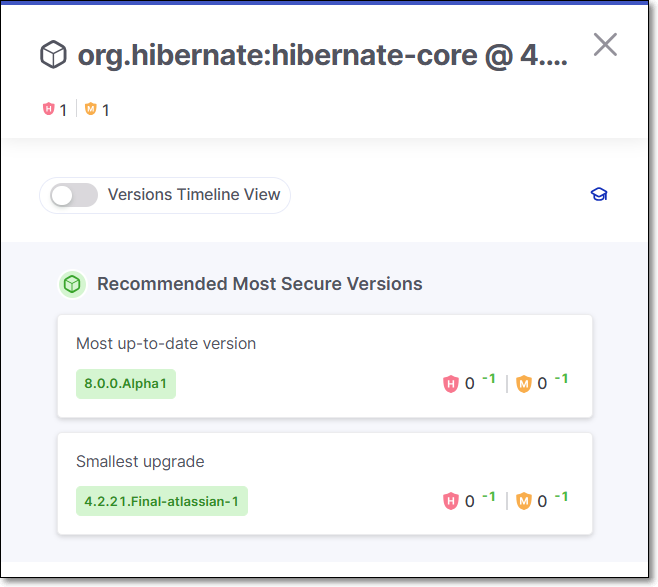658x587 pixels.
Task: Open the Smallest upgrade card
Action: tap(325, 484)
